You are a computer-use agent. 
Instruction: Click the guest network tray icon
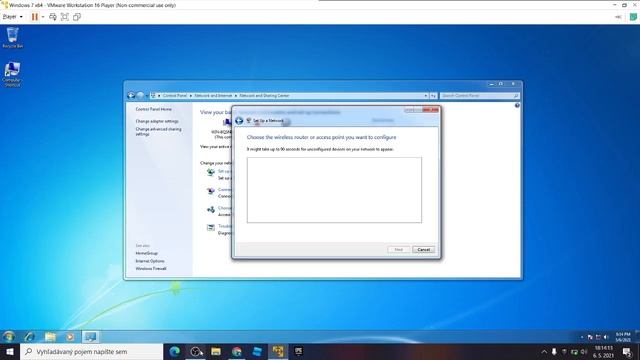(598, 337)
